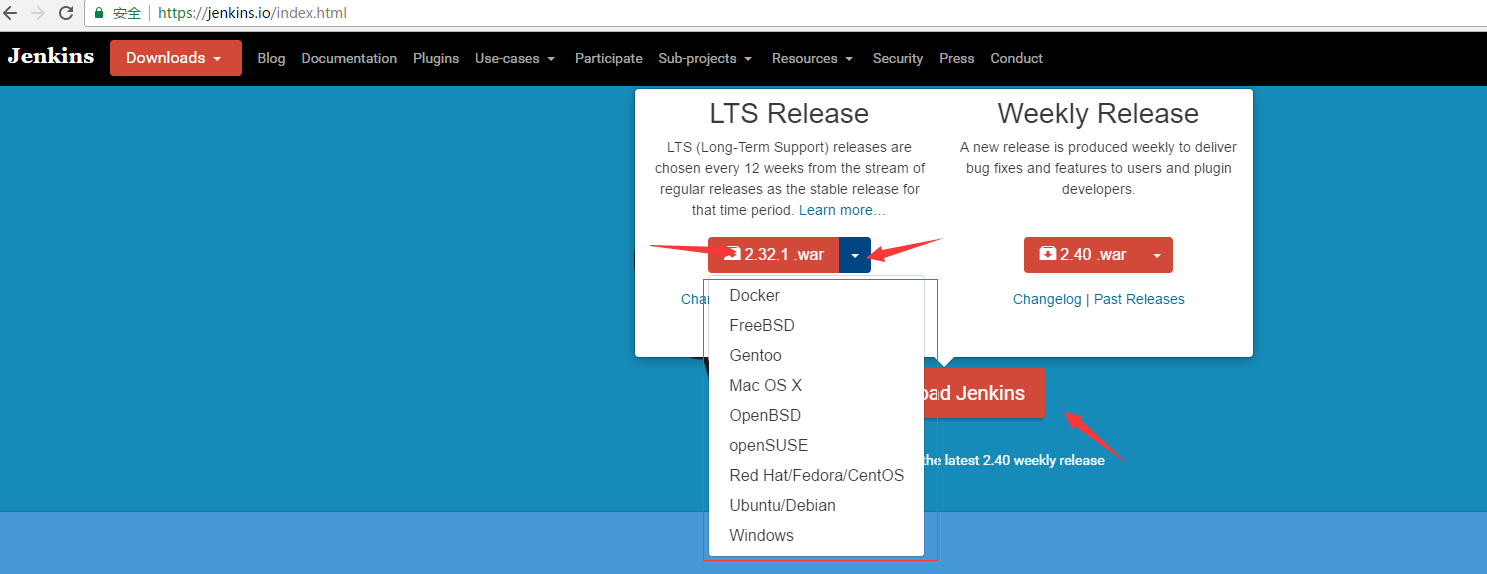Expand the Sub-projects nav menu
The height and width of the screenshot is (574, 1487).
[x=705, y=58]
